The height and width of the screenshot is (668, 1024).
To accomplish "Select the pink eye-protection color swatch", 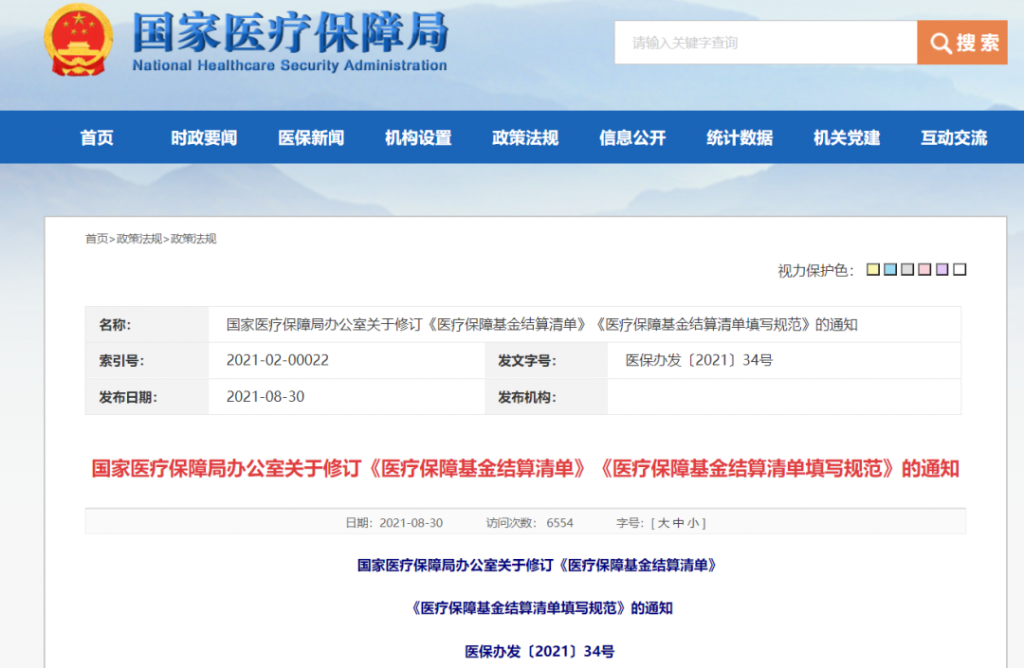I will click(925, 269).
